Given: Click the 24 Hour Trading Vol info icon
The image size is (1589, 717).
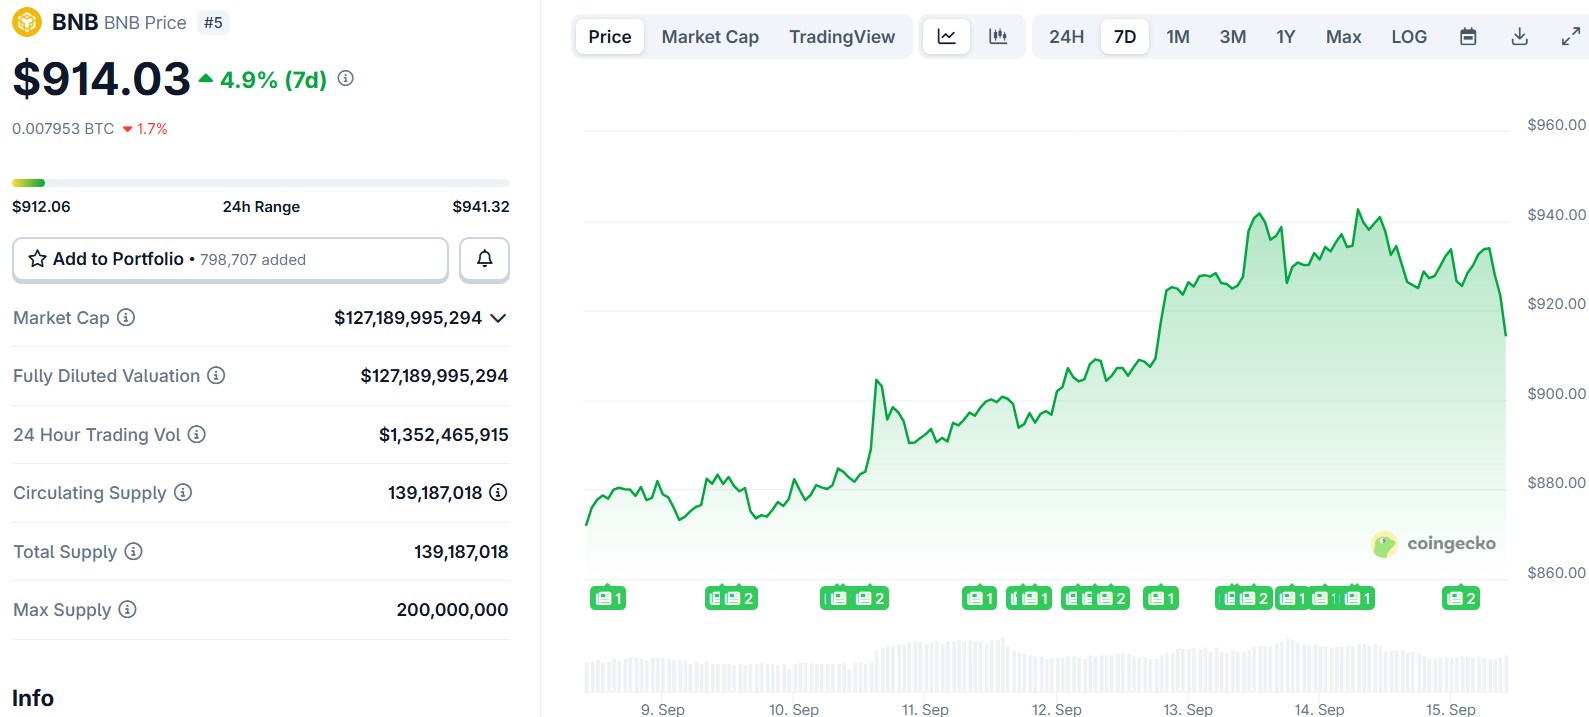Looking at the screenshot, I should [x=197, y=434].
